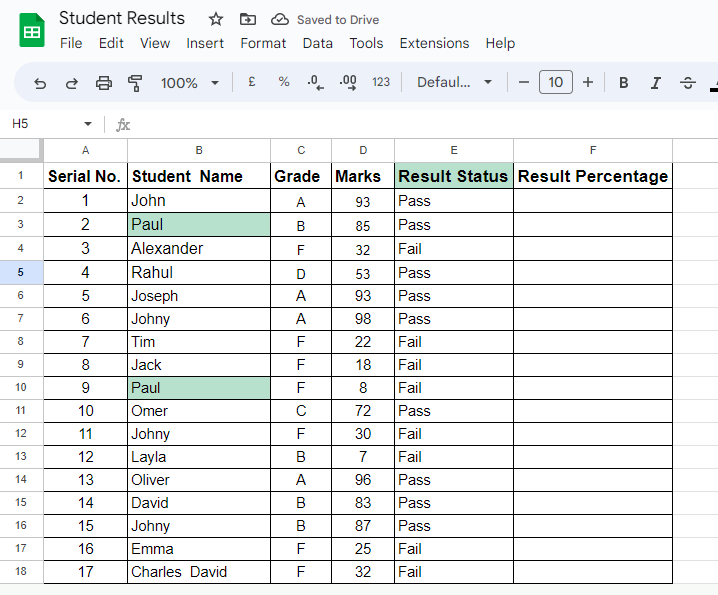
Task: Select the Paint format tool
Action: pos(135,83)
